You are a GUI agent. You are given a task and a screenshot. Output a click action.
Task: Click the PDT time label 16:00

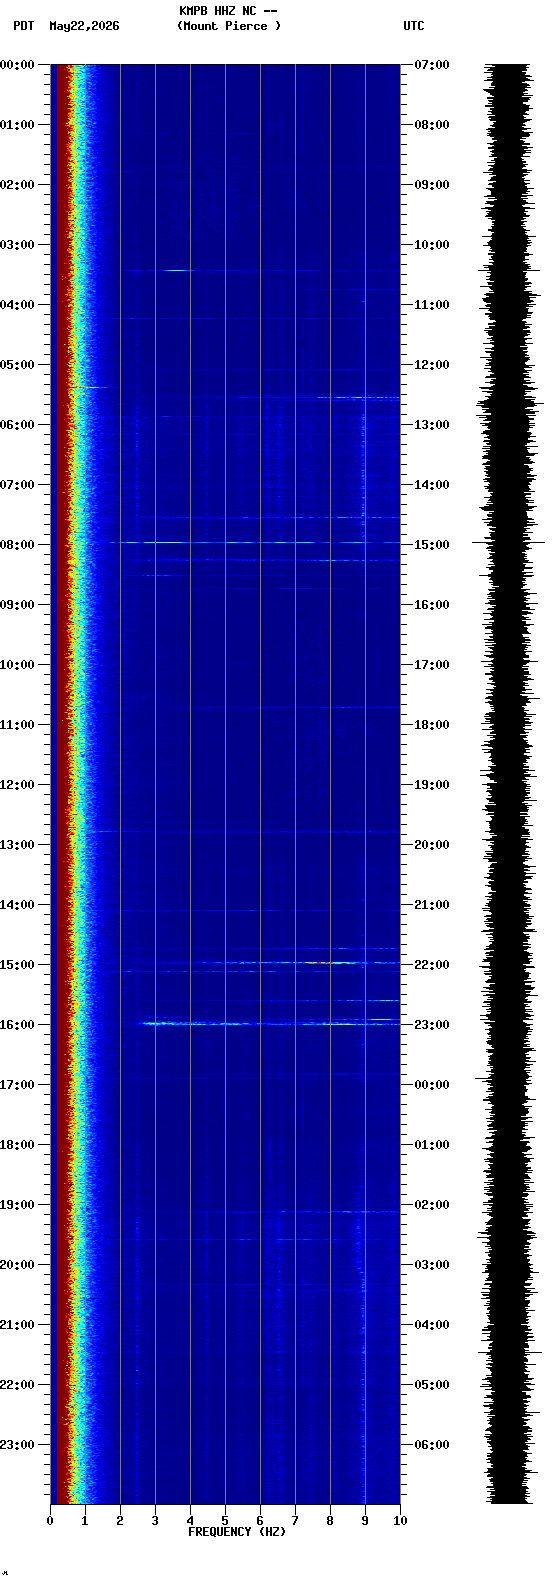[x=17, y=1025]
